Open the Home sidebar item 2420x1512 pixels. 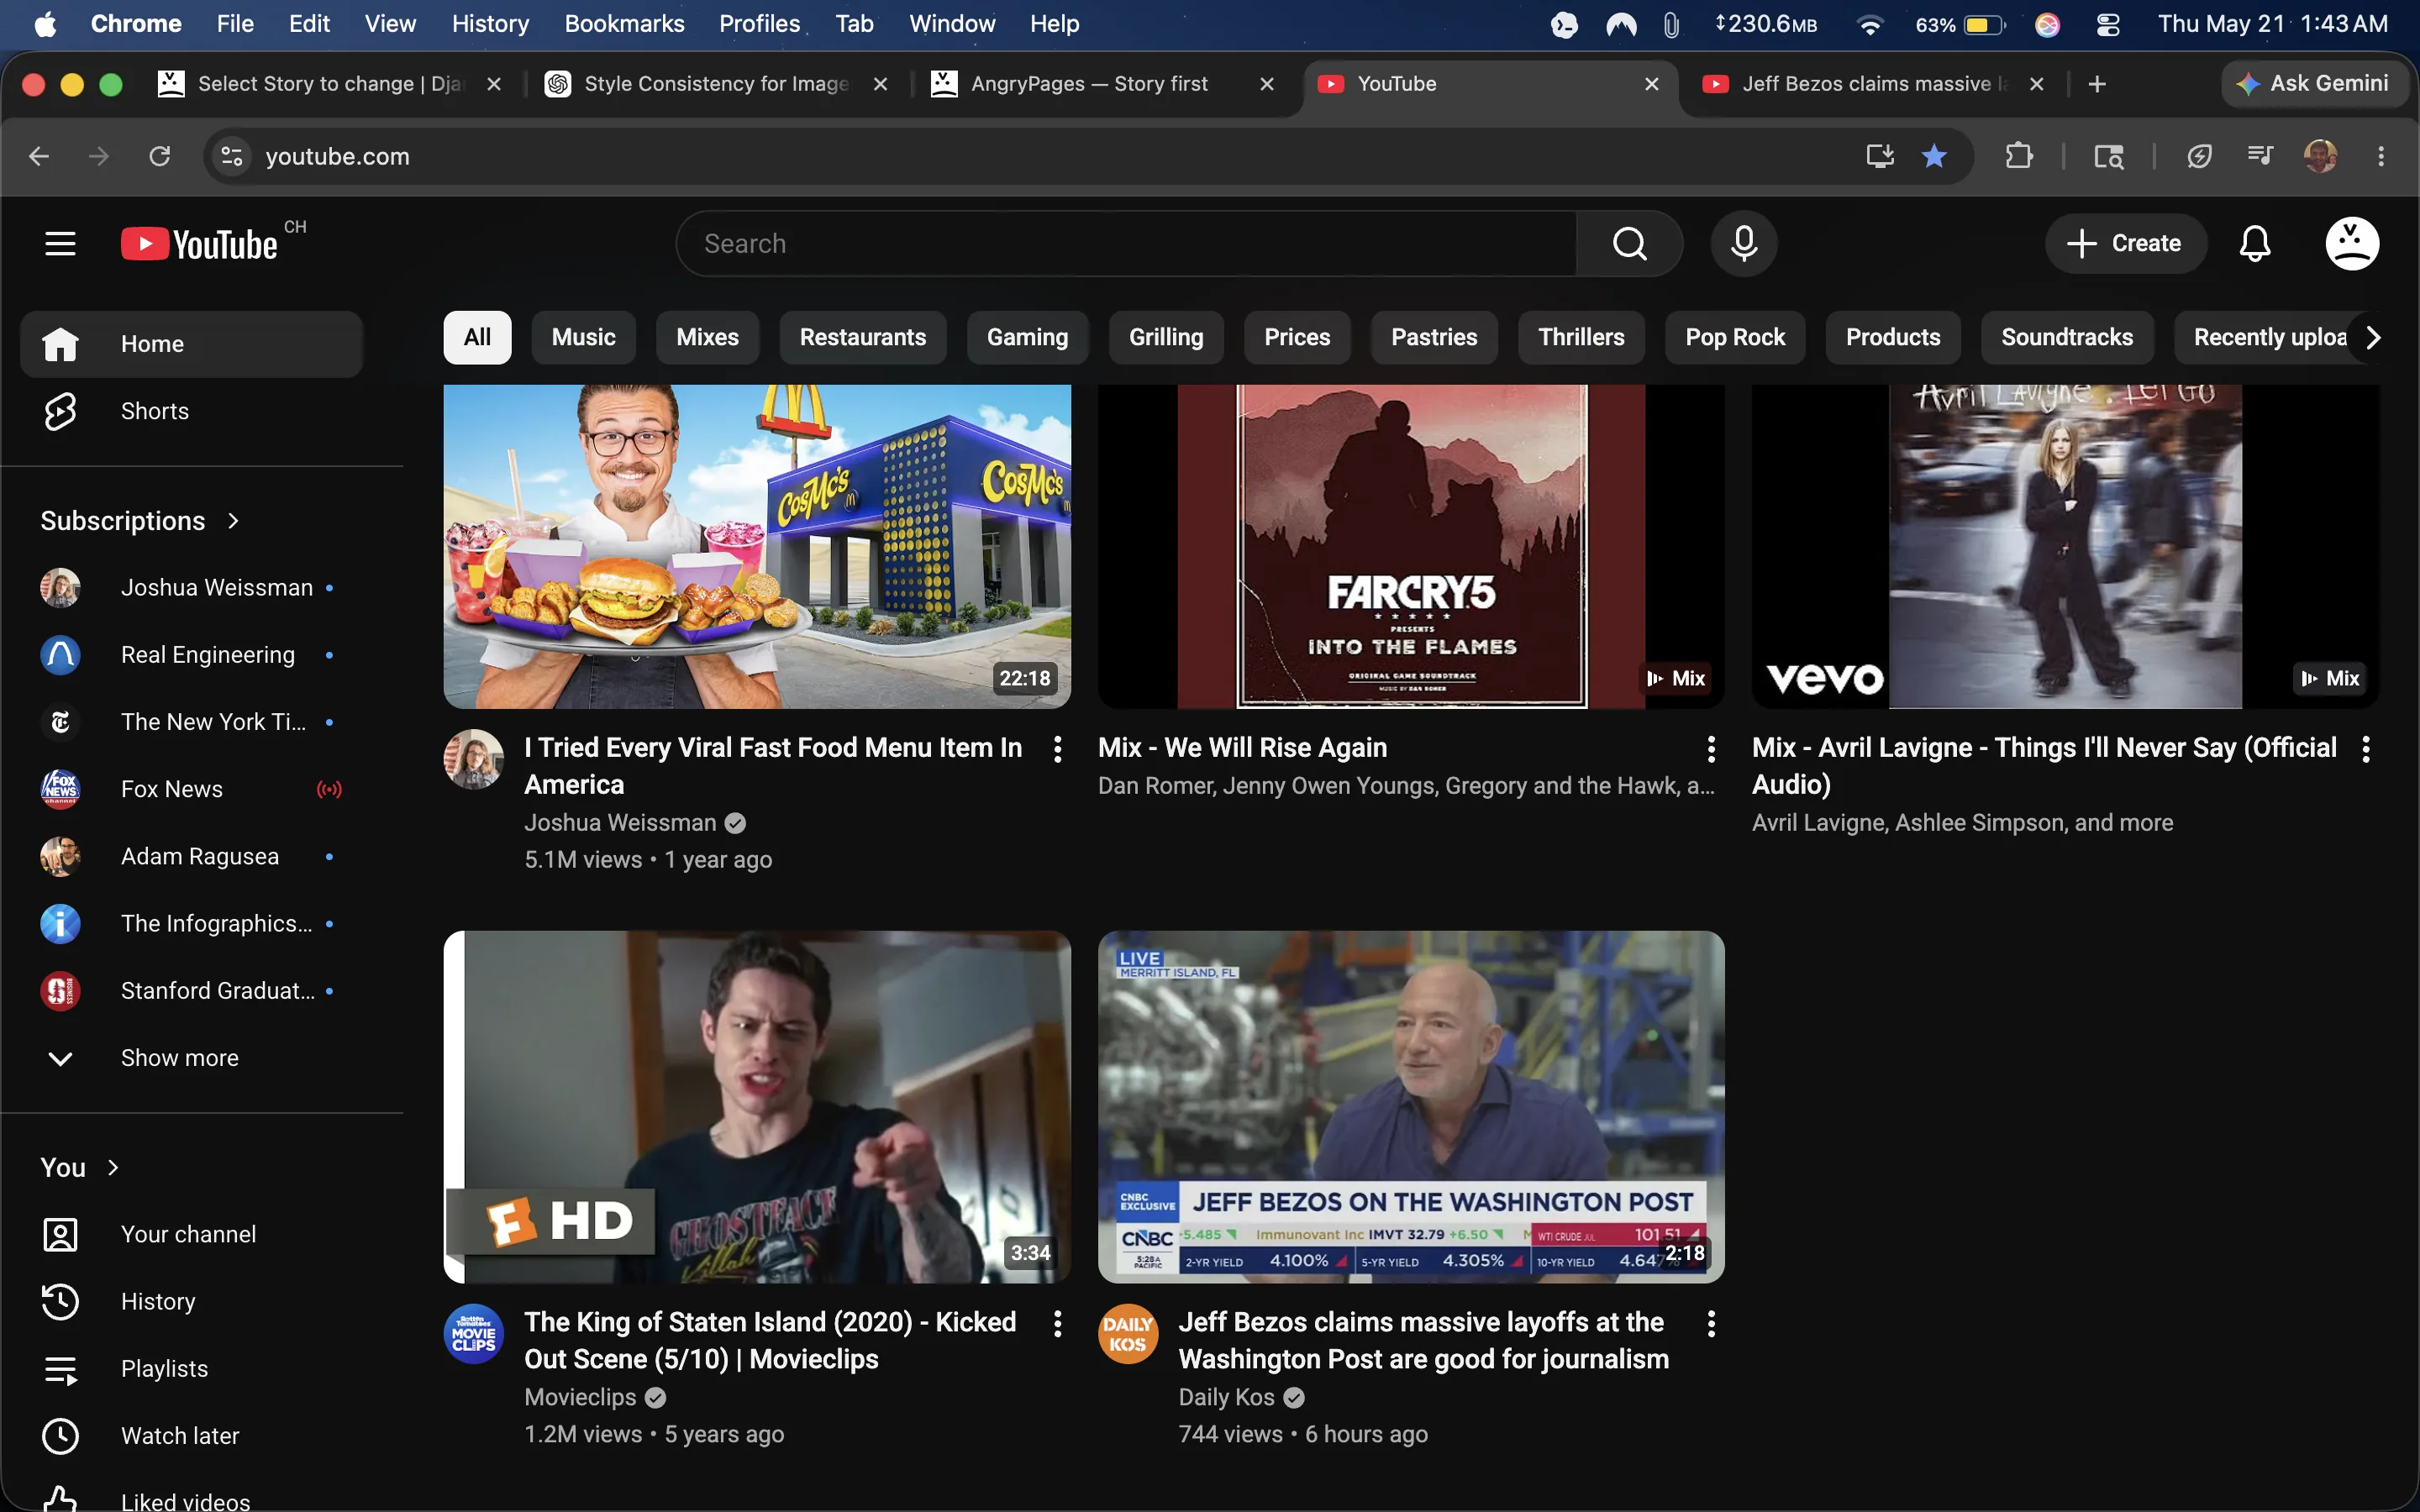pyautogui.click(x=191, y=344)
